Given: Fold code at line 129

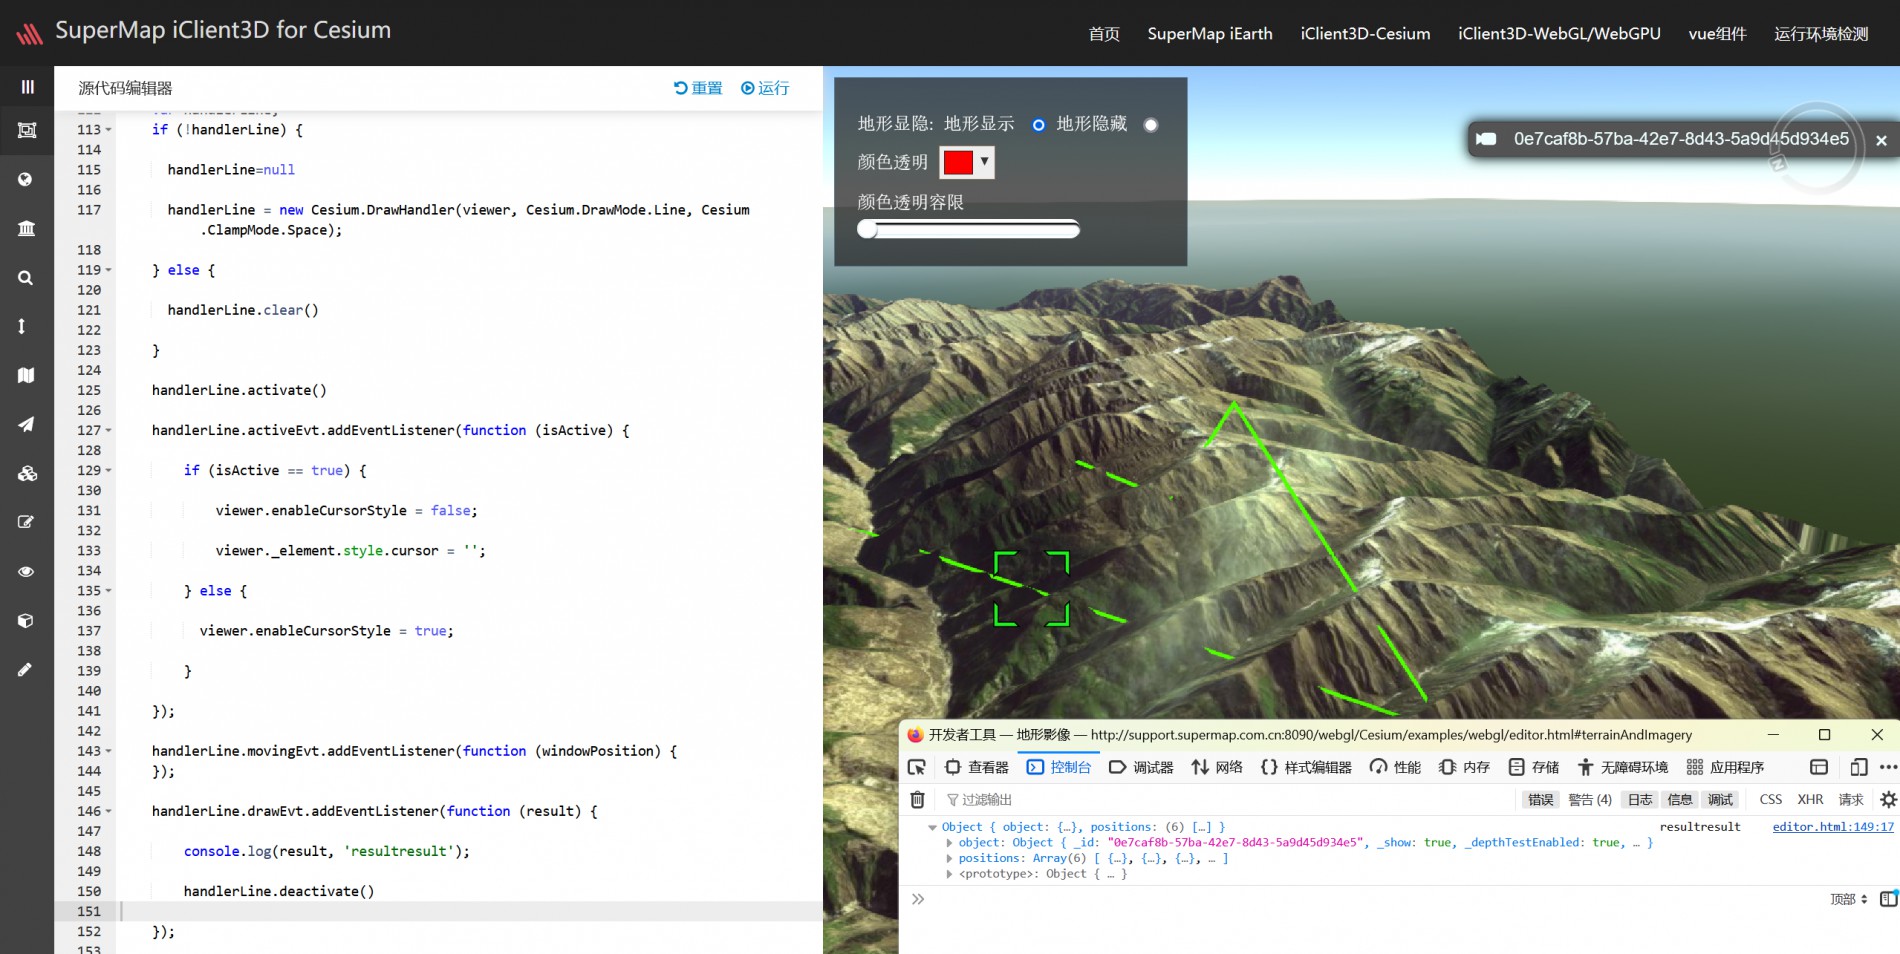Looking at the screenshot, I should pos(109,470).
